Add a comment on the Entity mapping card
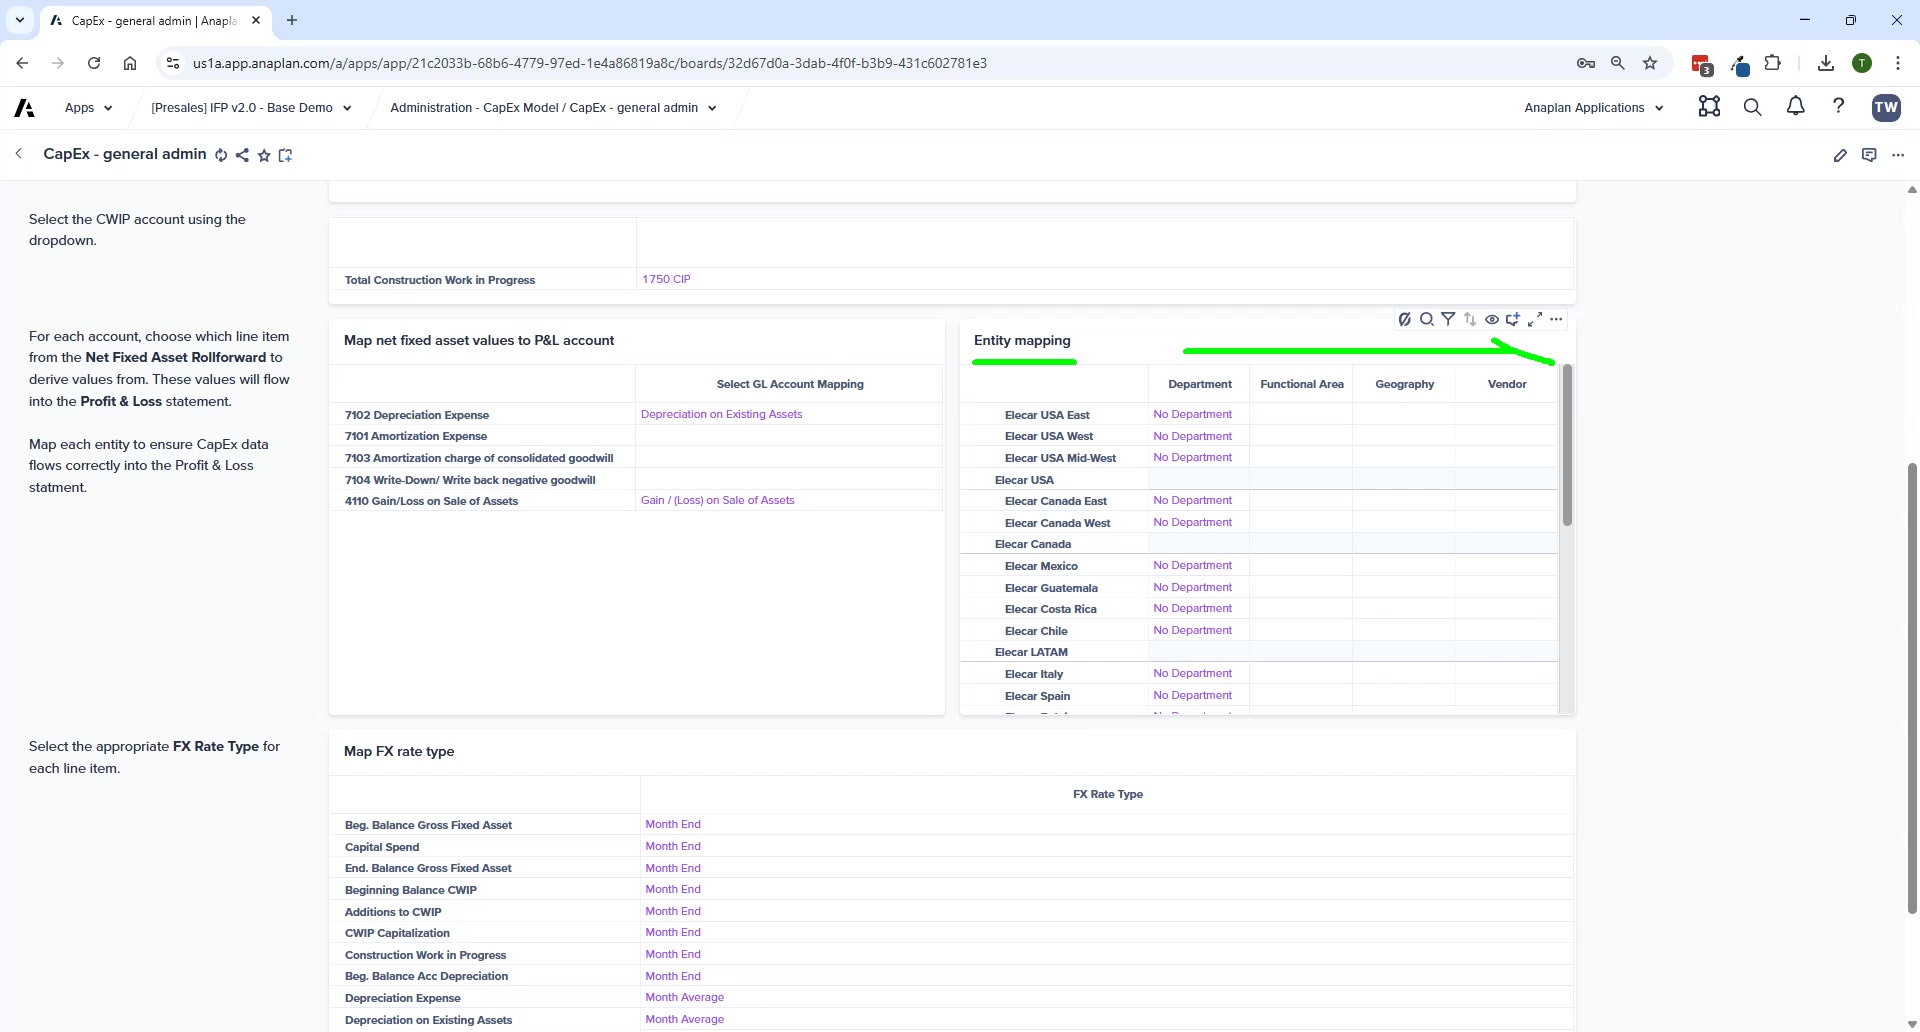Image resolution: width=1920 pixels, height=1032 pixels. click(x=1513, y=319)
